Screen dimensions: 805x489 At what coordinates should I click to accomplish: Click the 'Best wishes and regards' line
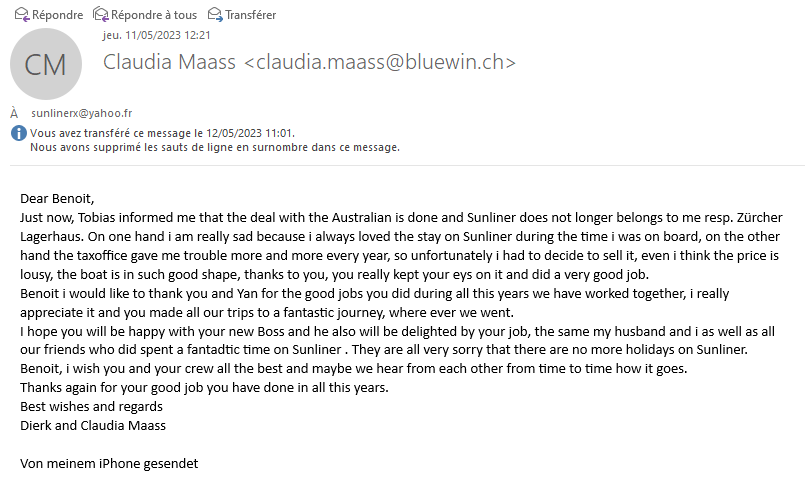click(x=91, y=406)
